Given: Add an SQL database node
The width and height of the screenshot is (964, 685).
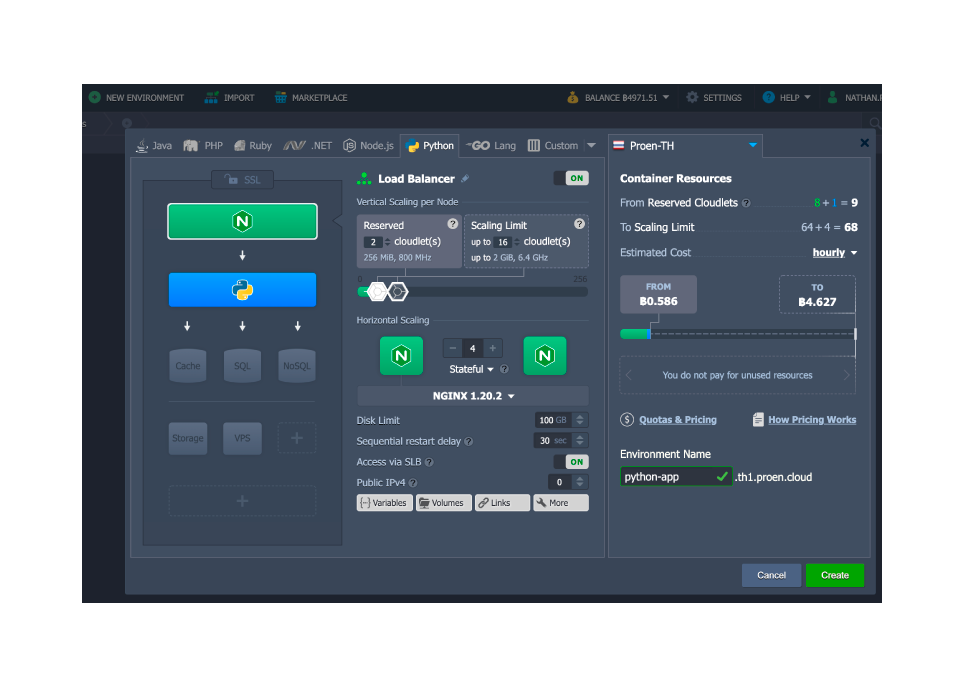Looking at the screenshot, I should point(242,366).
